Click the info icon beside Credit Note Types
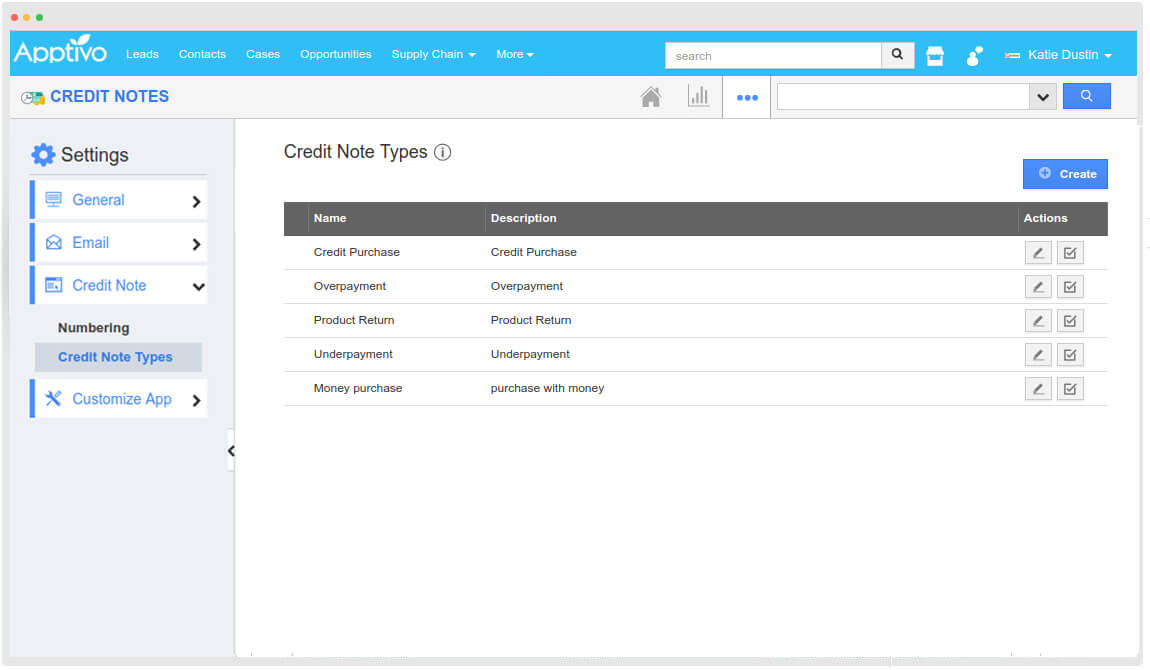Screen dimensions: 1150x670 (442, 153)
